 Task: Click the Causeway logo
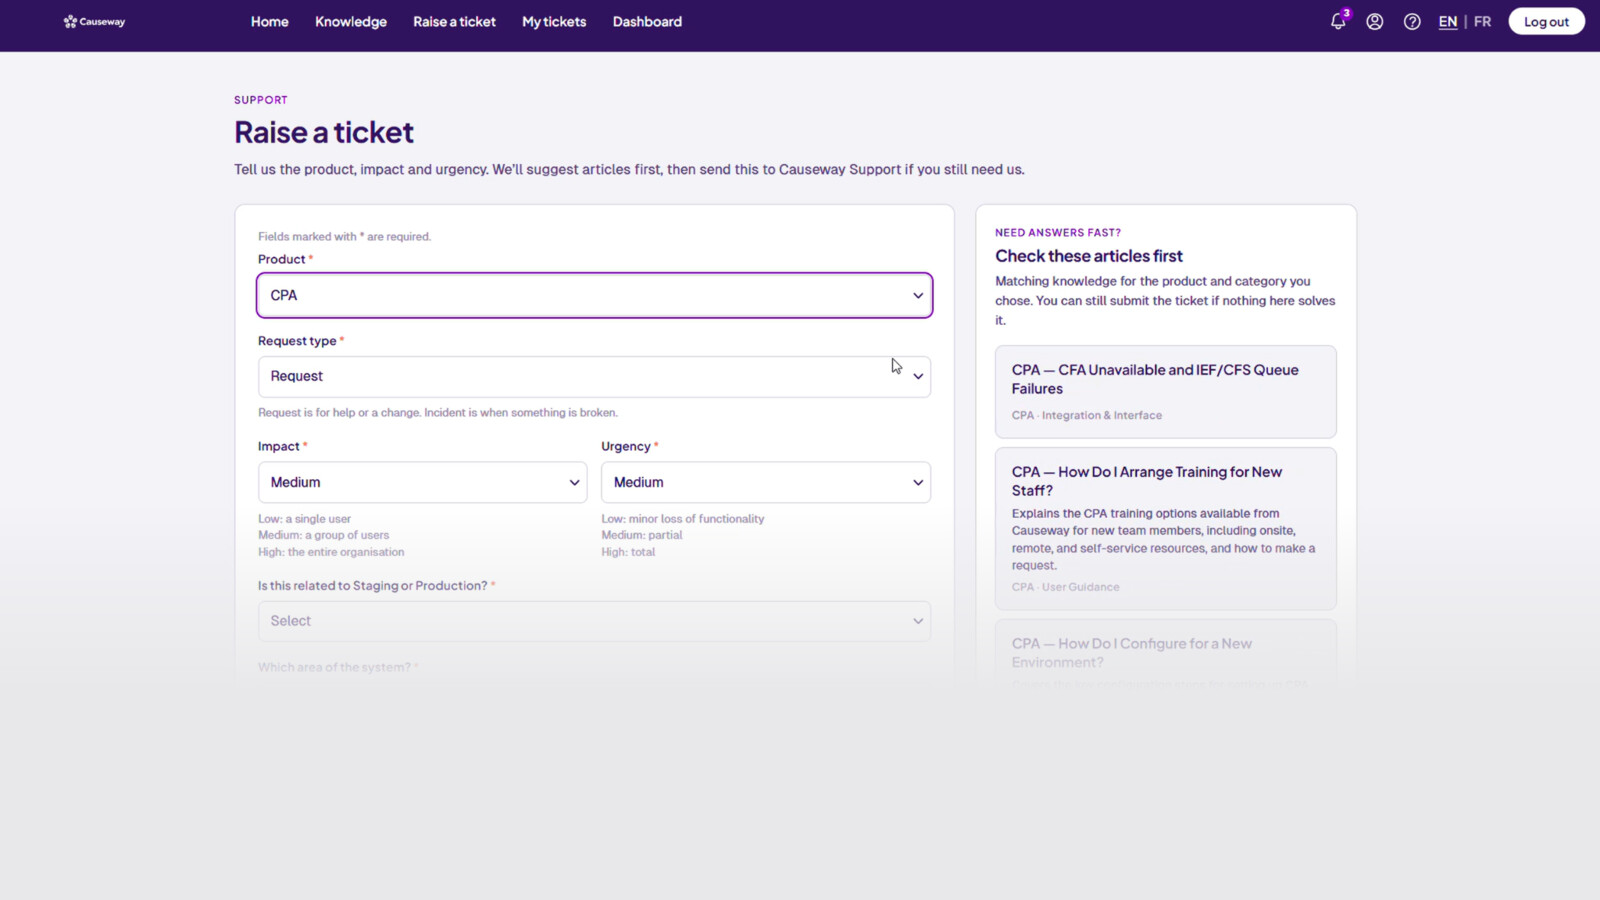[94, 21]
